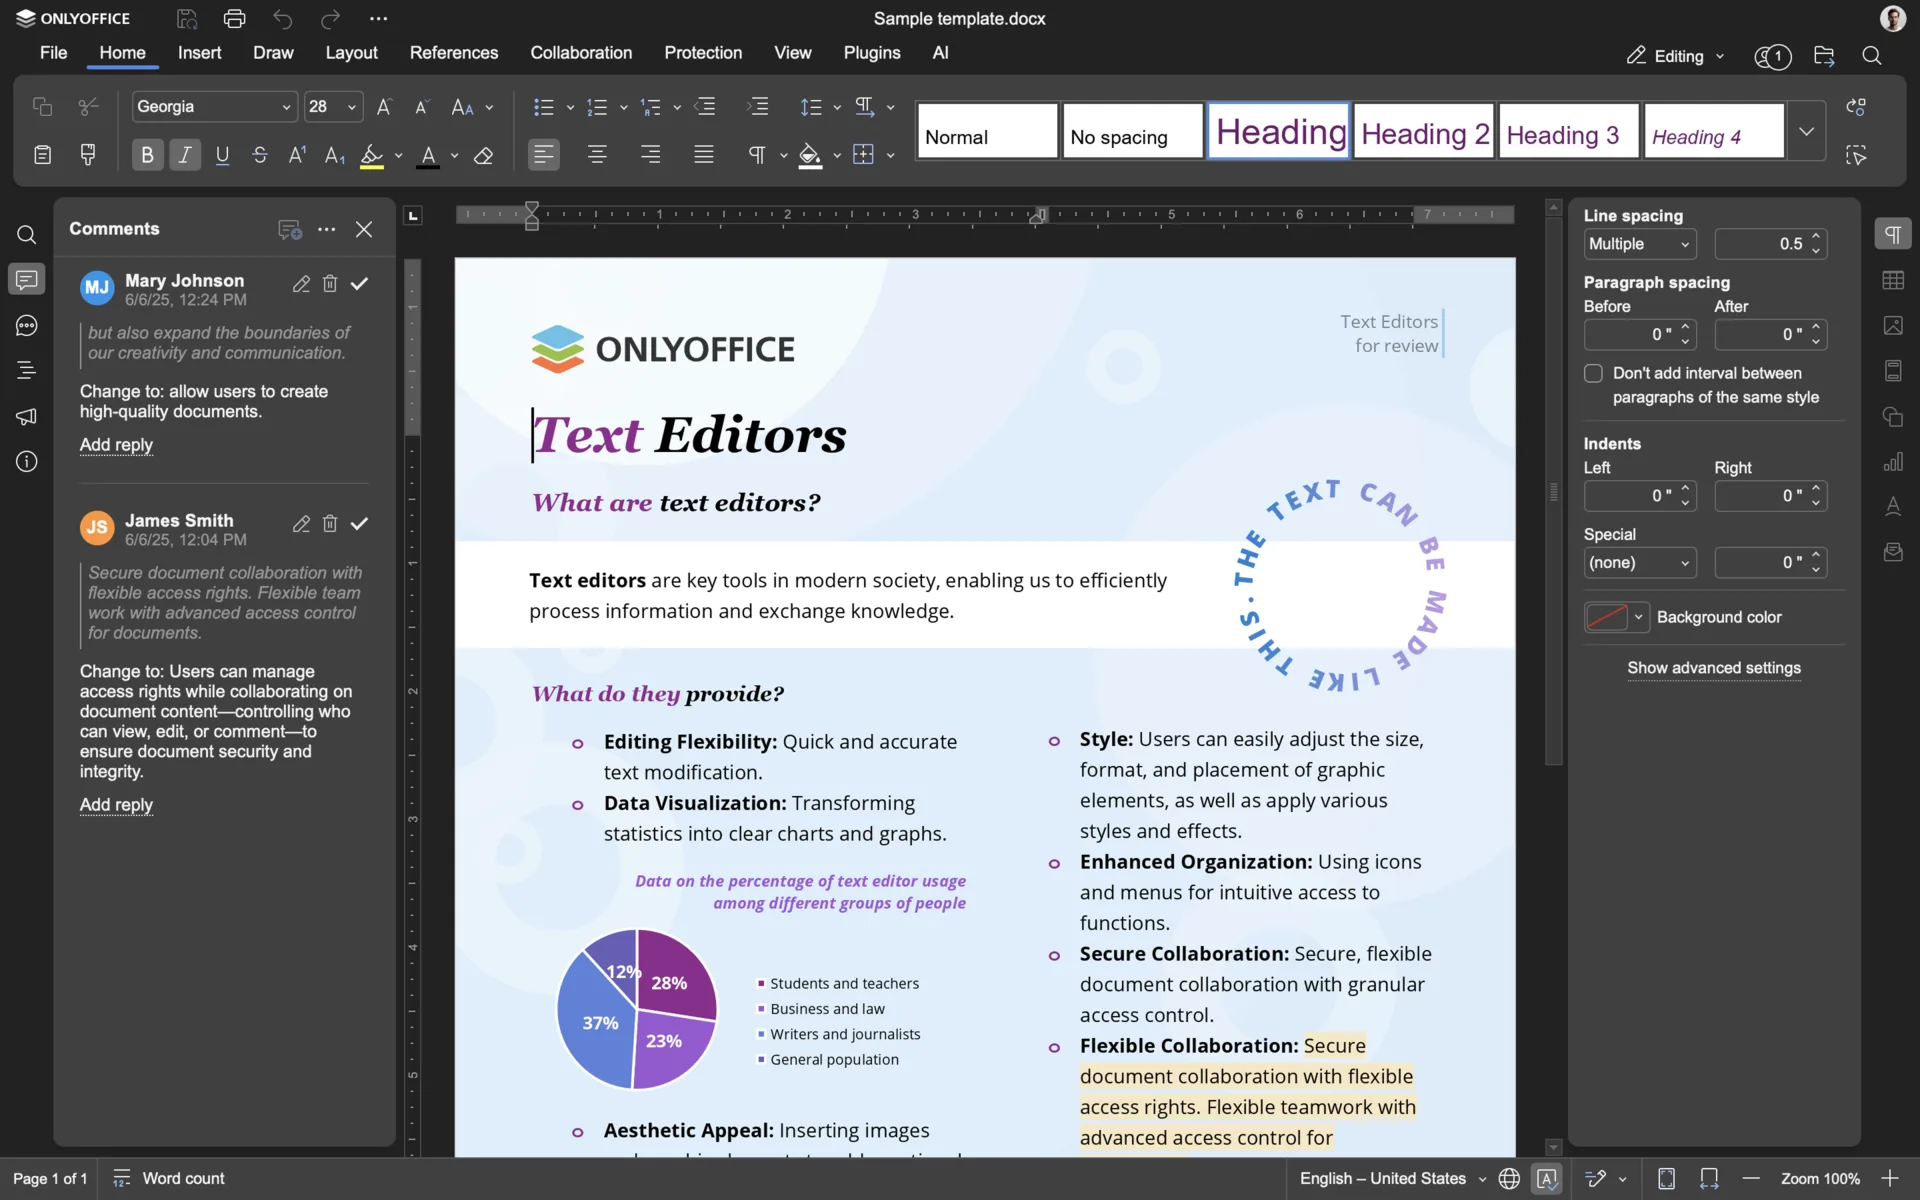1920x1200 pixels.
Task: Open the Image settings panel
Action: click(1893, 325)
